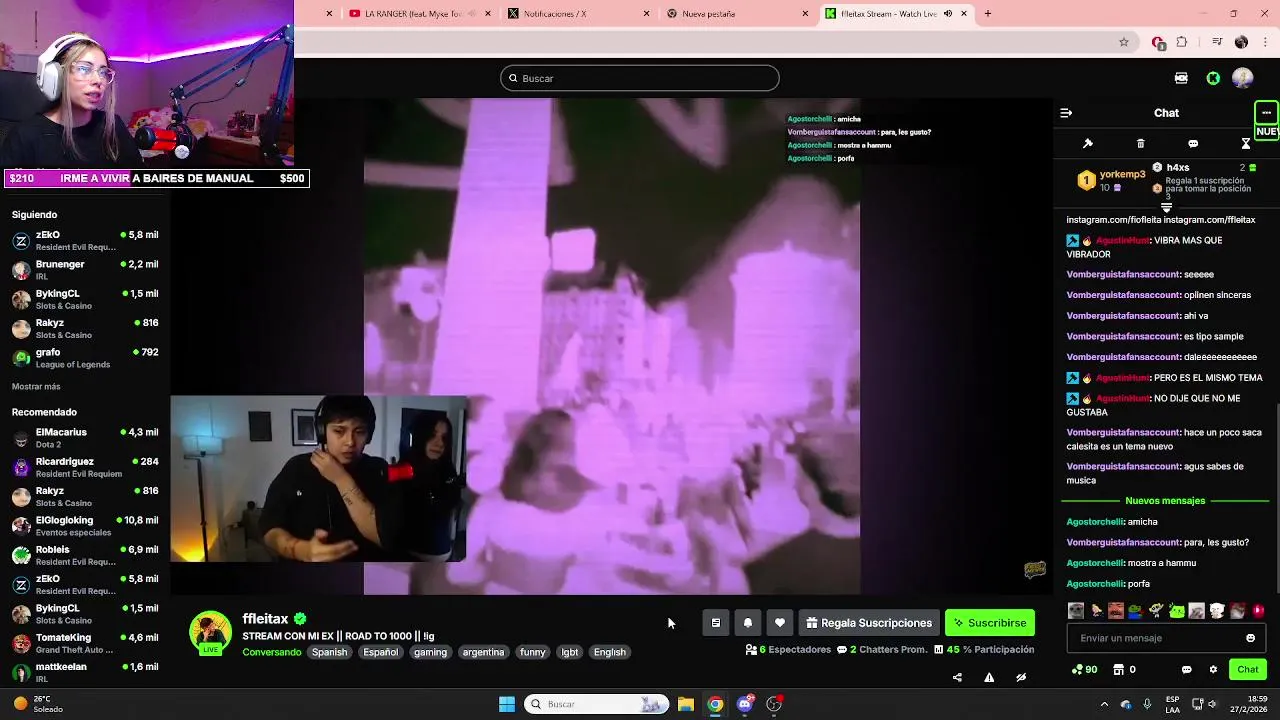Image resolution: width=1280 pixels, height=720 pixels.
Task: Open Ricardriguez recommended channel
Action: [x=85, y=467]
